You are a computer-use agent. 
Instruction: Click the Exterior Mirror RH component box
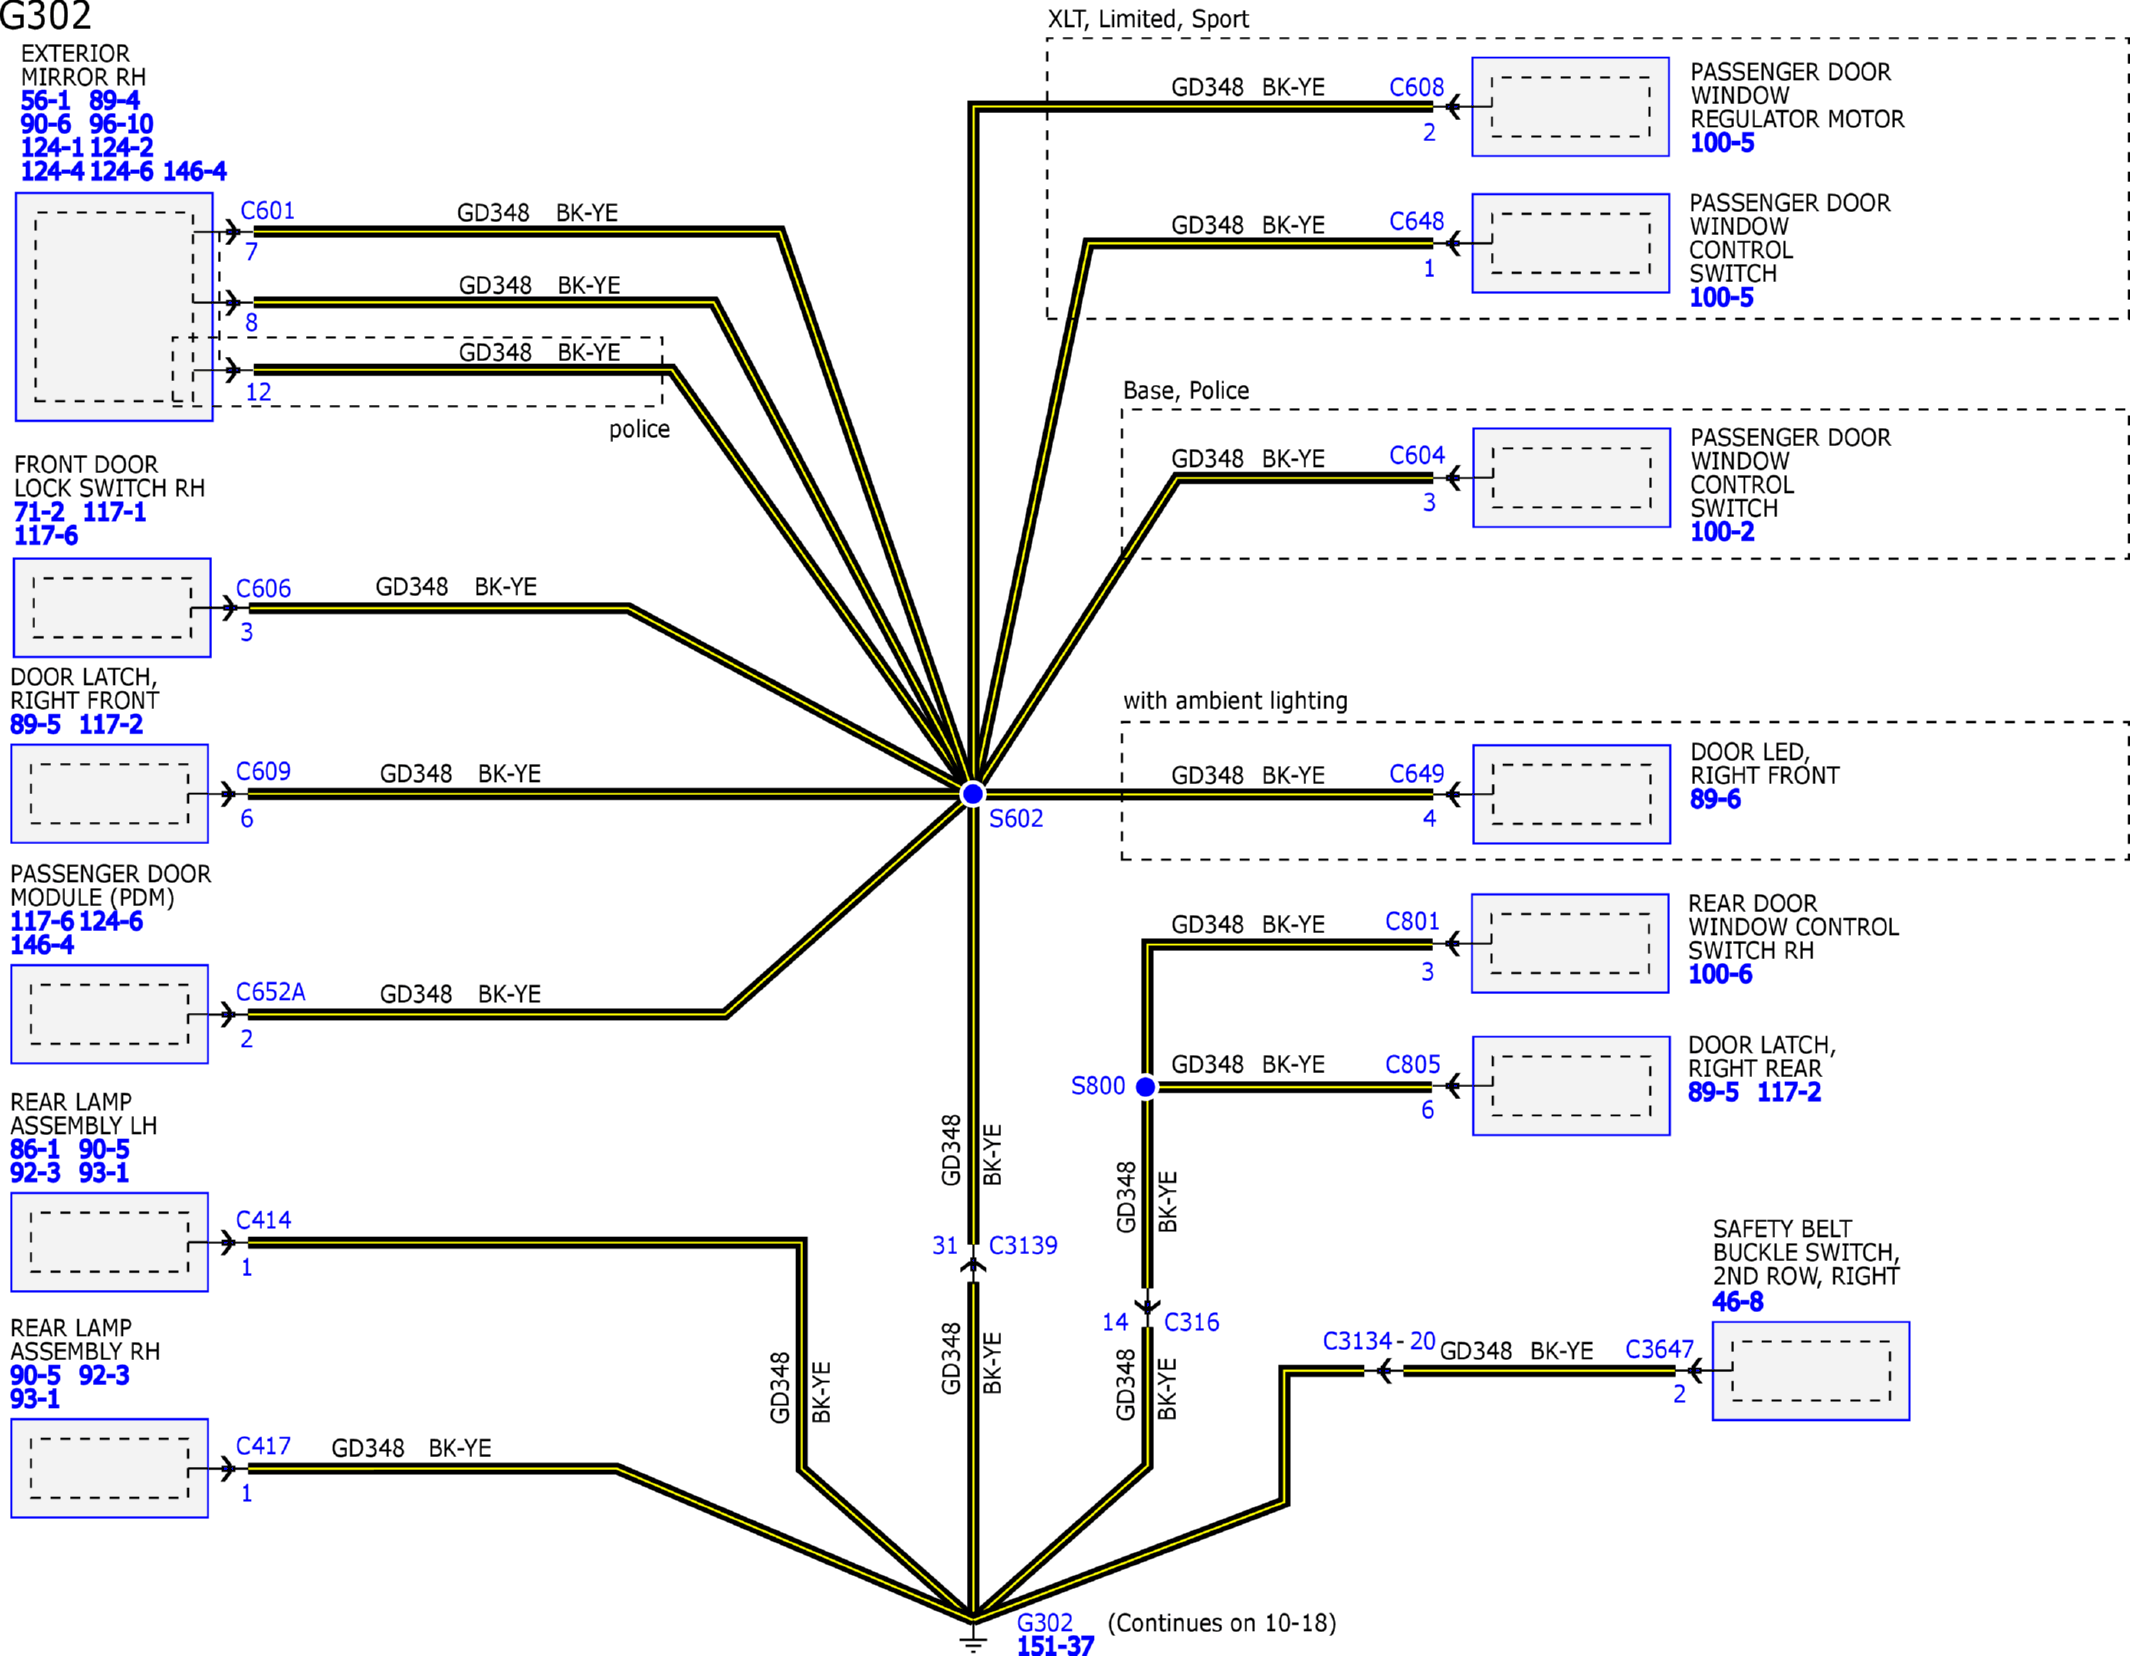click(x=114, y=307)
